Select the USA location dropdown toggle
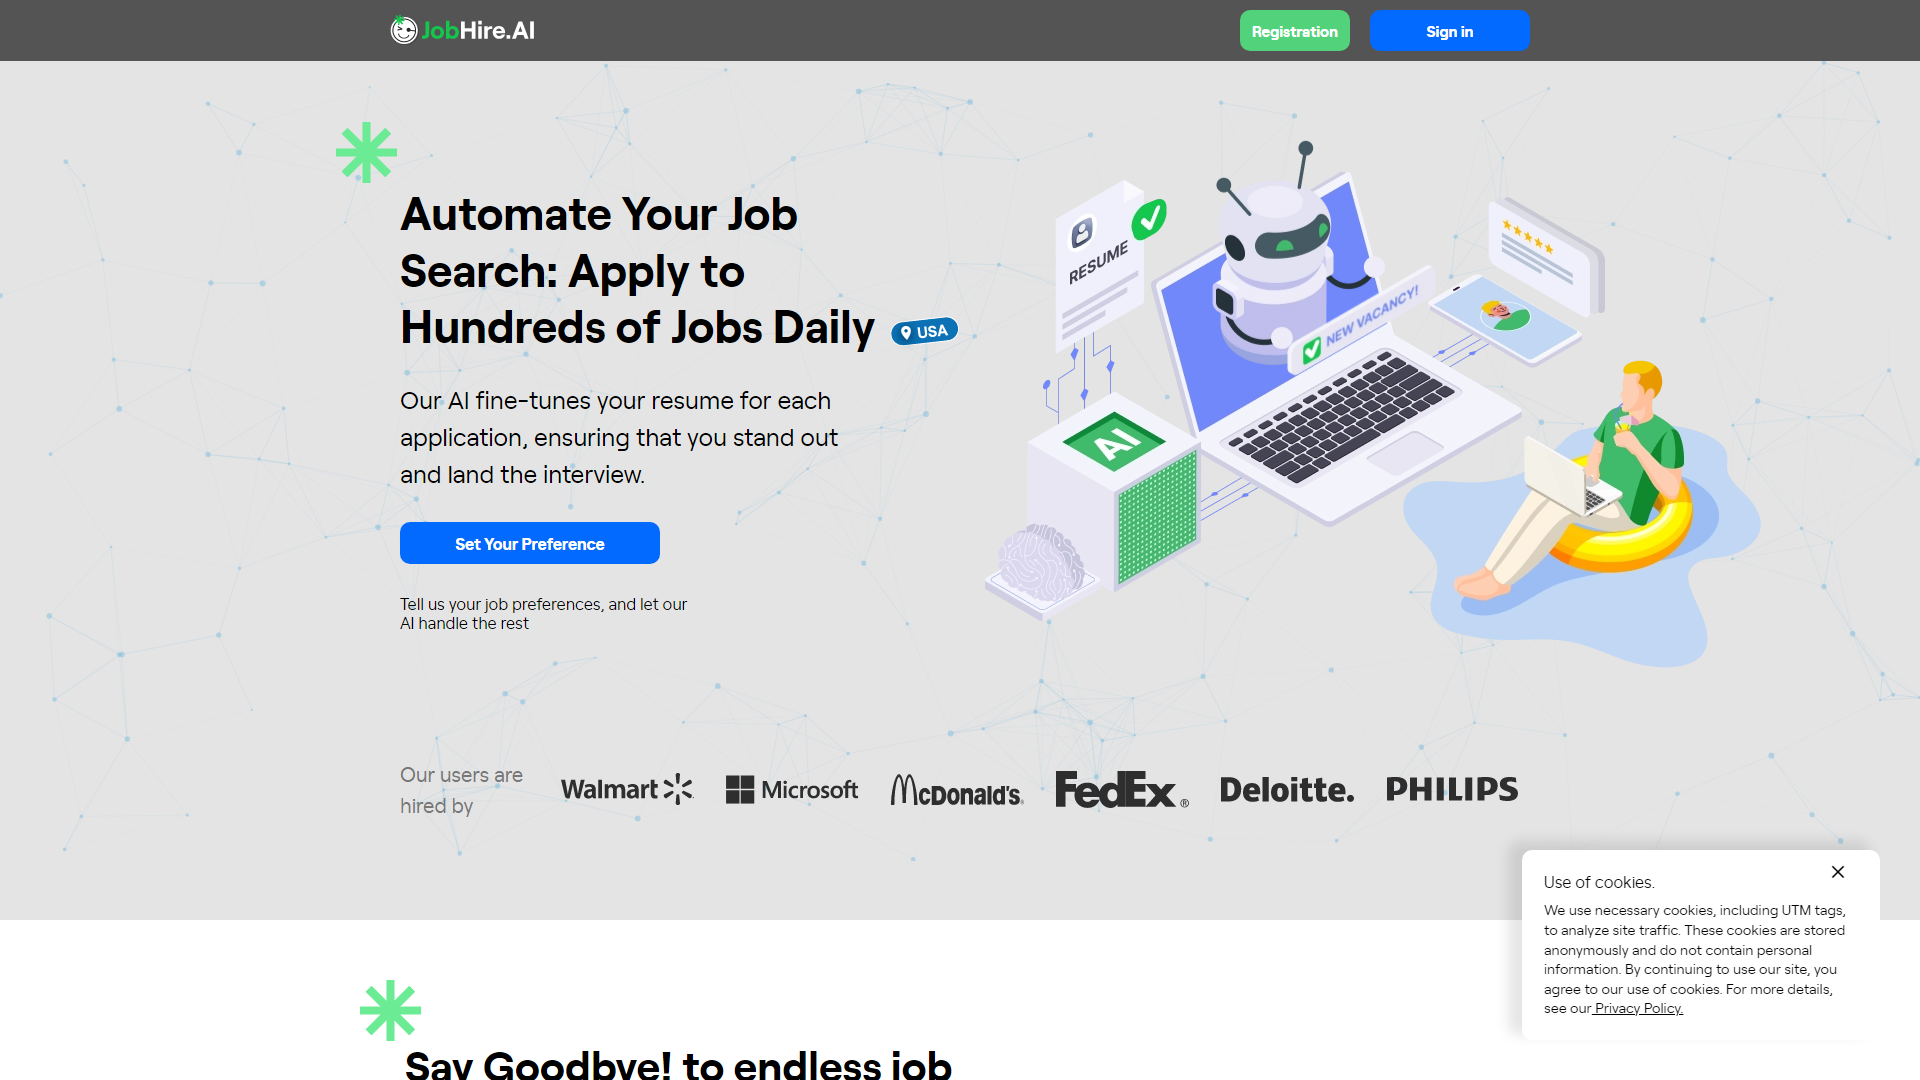This screenshot has width=1920, height=1080. click(x=922, y=331)
